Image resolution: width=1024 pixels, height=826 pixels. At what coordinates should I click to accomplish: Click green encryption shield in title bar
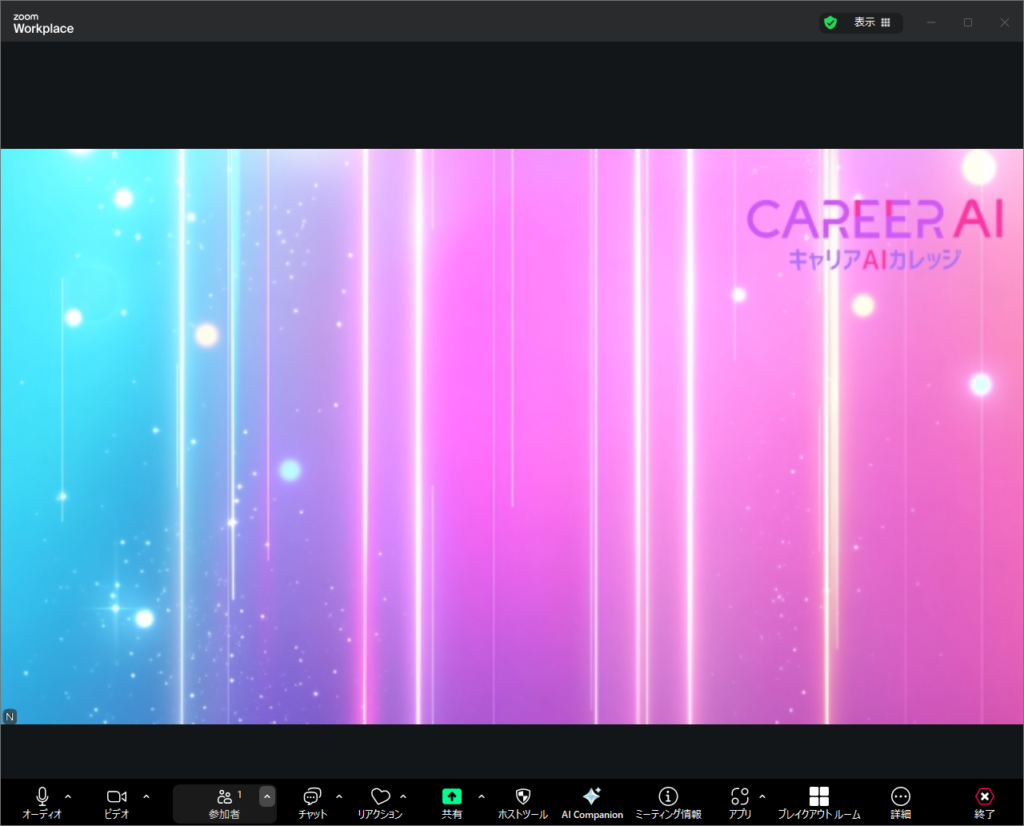click(x=830, y=22)
